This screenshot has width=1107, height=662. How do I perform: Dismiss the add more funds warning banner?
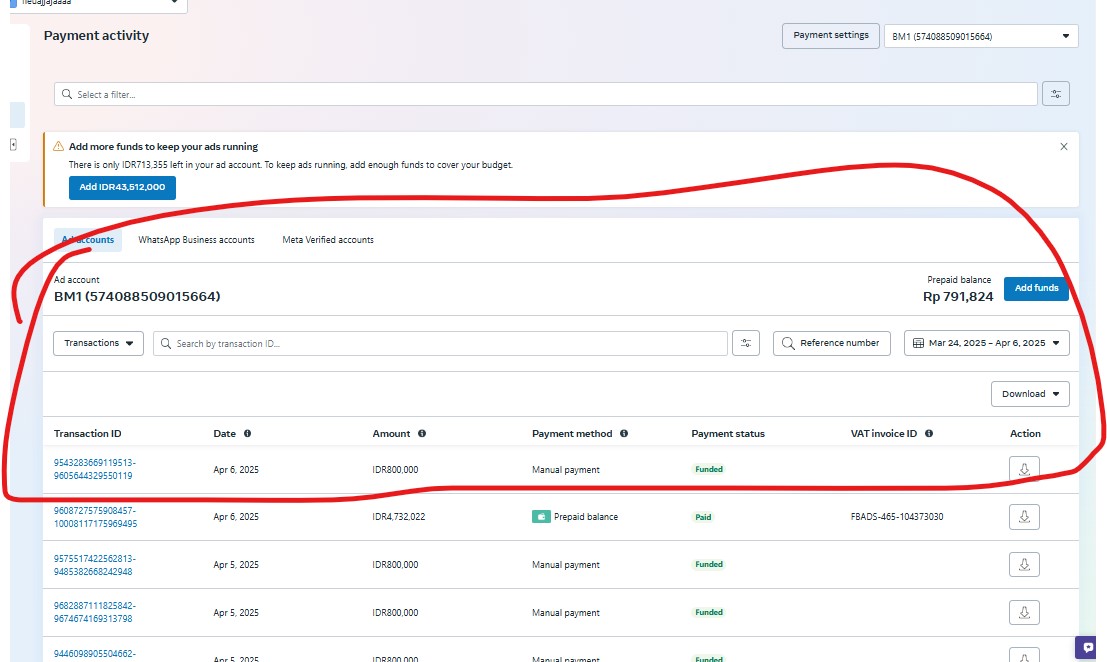point(1063,146)
